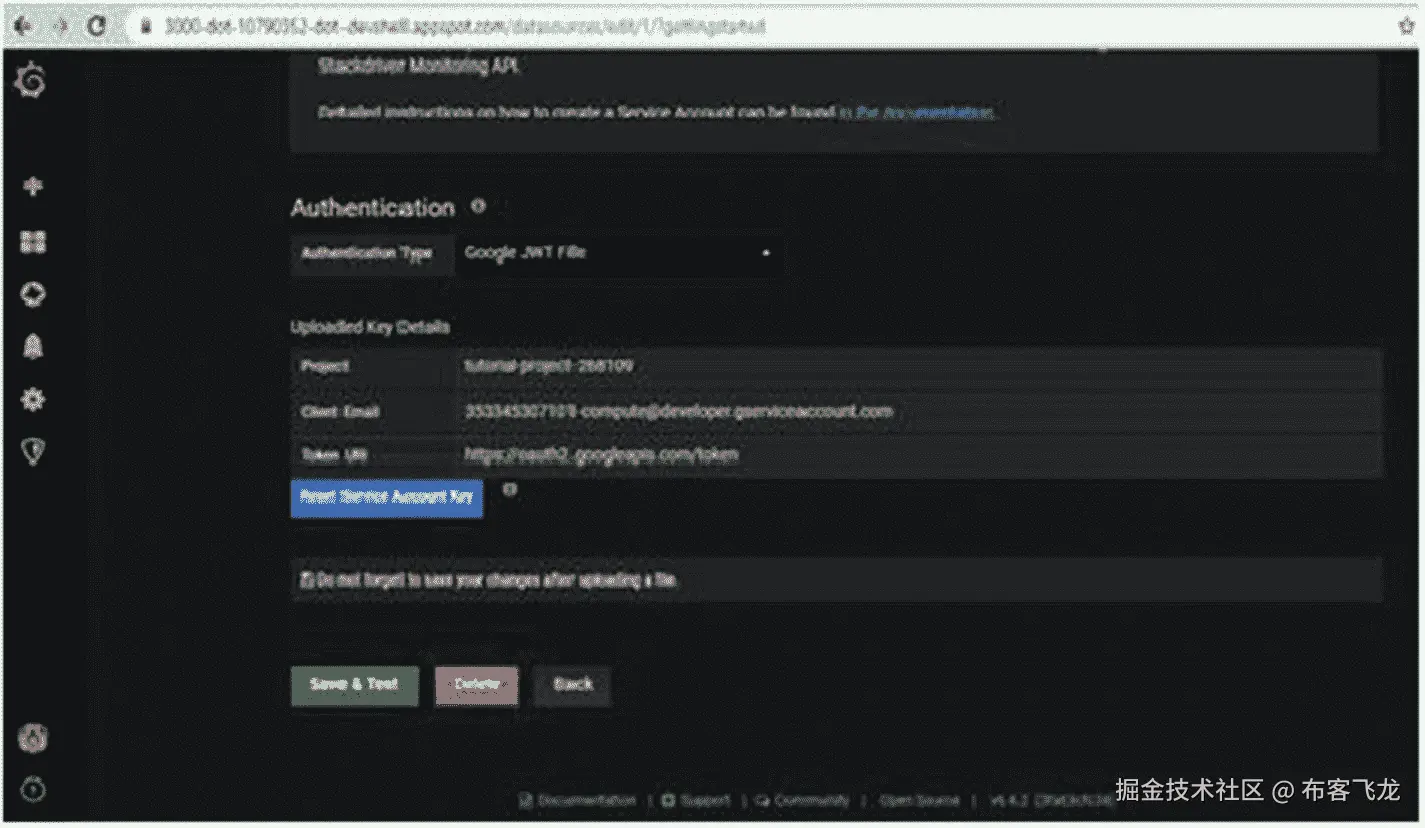Bookmark page with the star icon
1425x828 pixels.
click(1405, 27)
